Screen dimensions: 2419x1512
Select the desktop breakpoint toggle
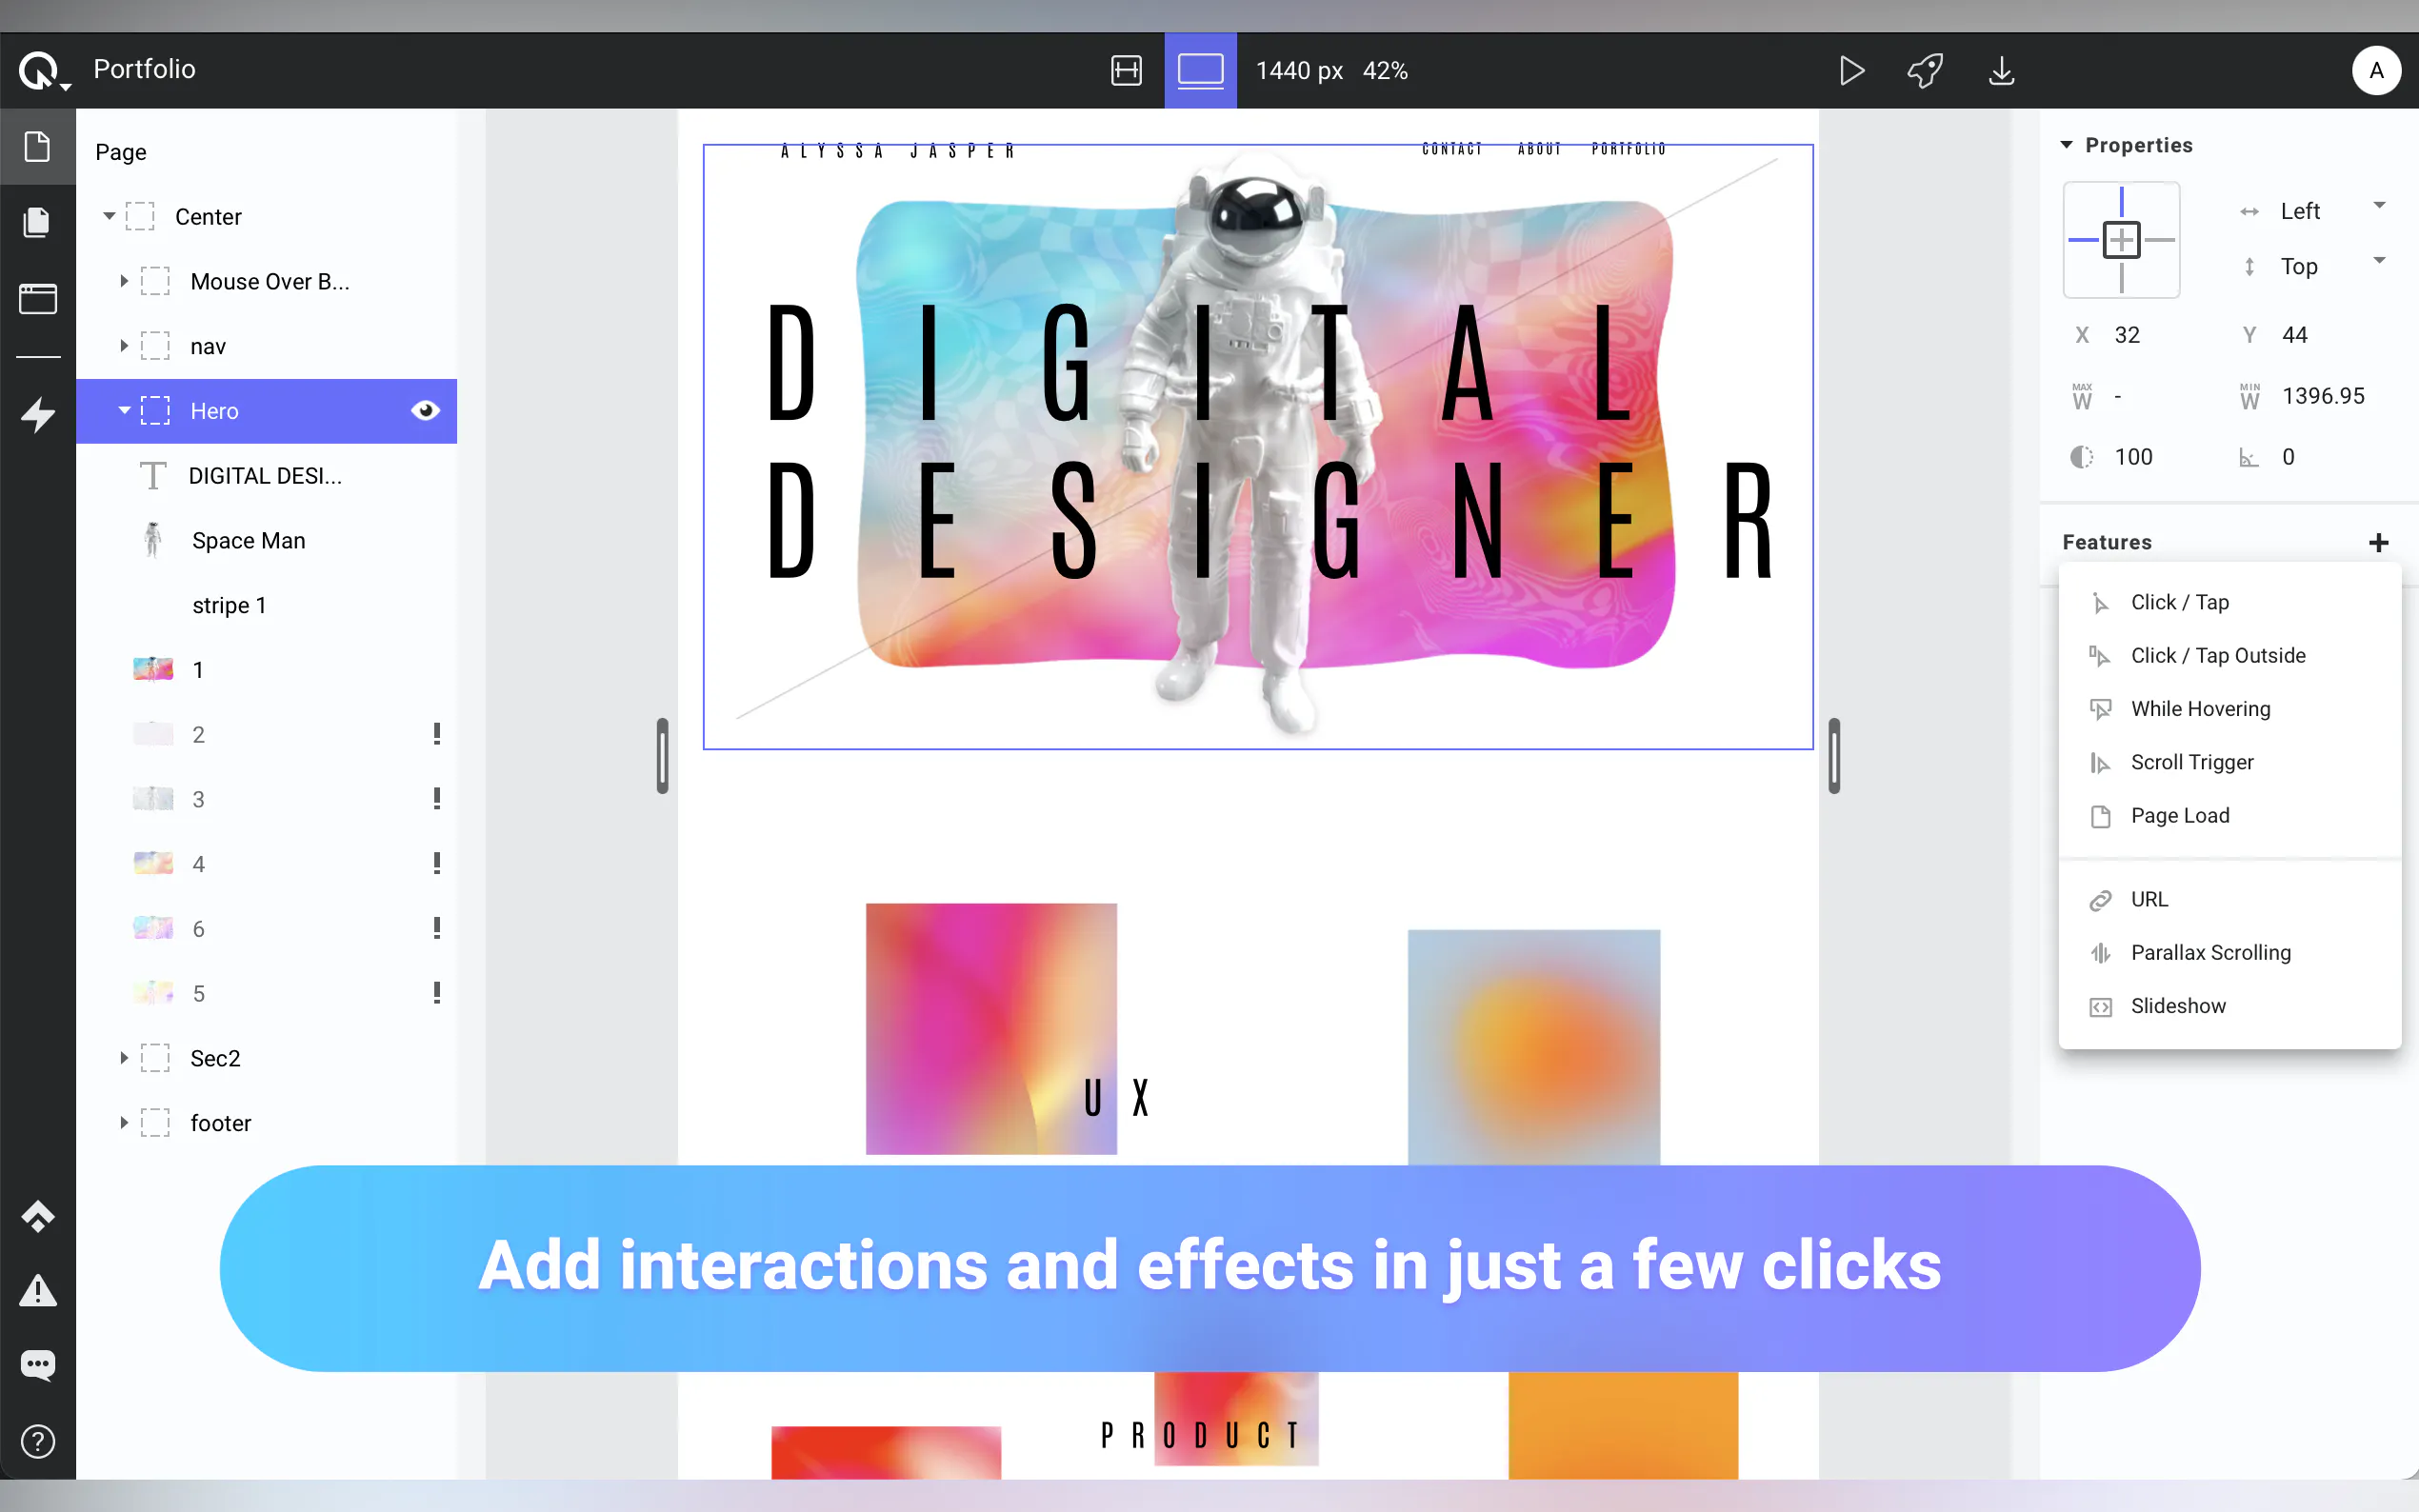[1200, 71]
